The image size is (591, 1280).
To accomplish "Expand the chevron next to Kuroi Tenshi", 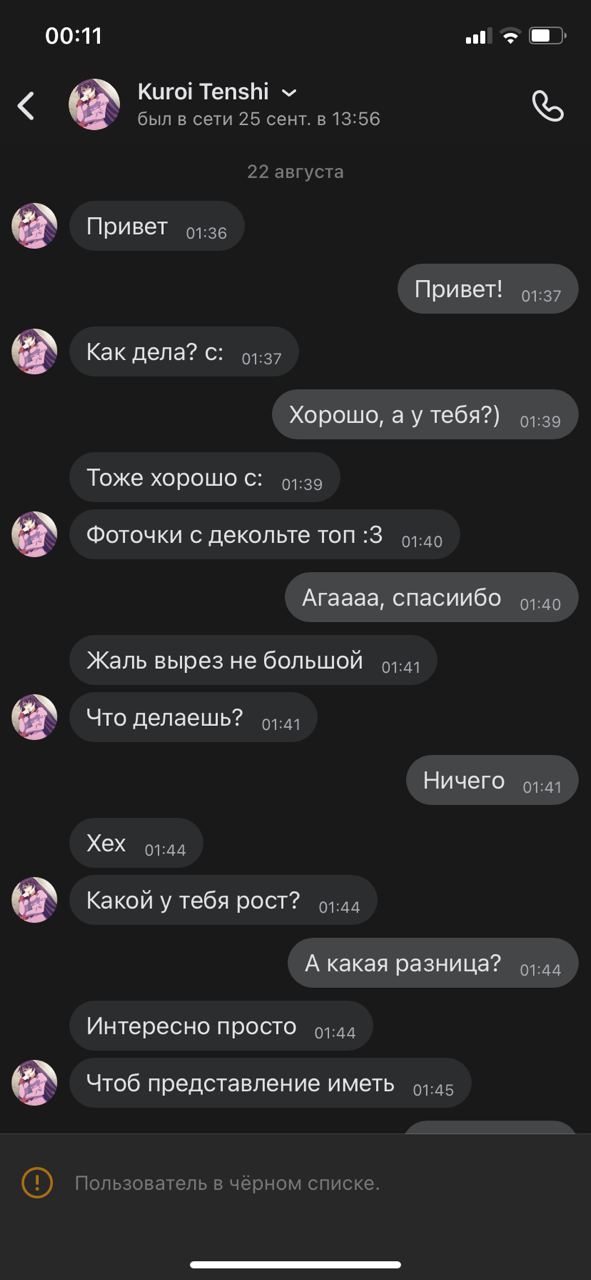I will (x=289, y=93).
